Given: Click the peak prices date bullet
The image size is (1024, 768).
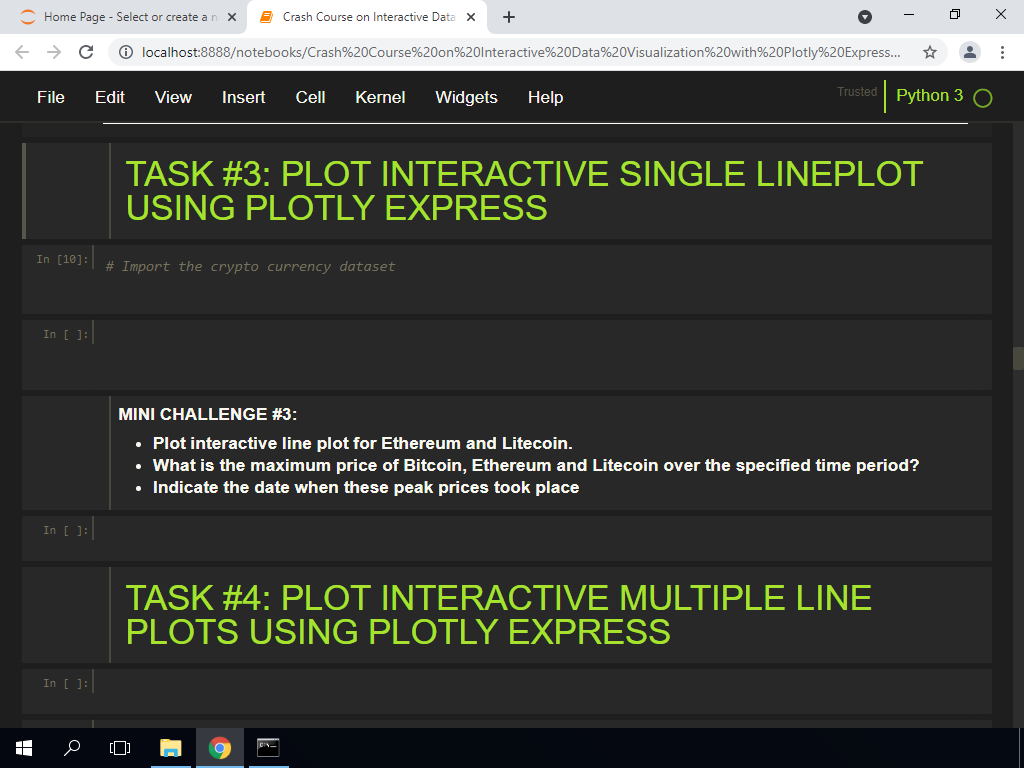Looking at the screenshot, I should [366, 488].
